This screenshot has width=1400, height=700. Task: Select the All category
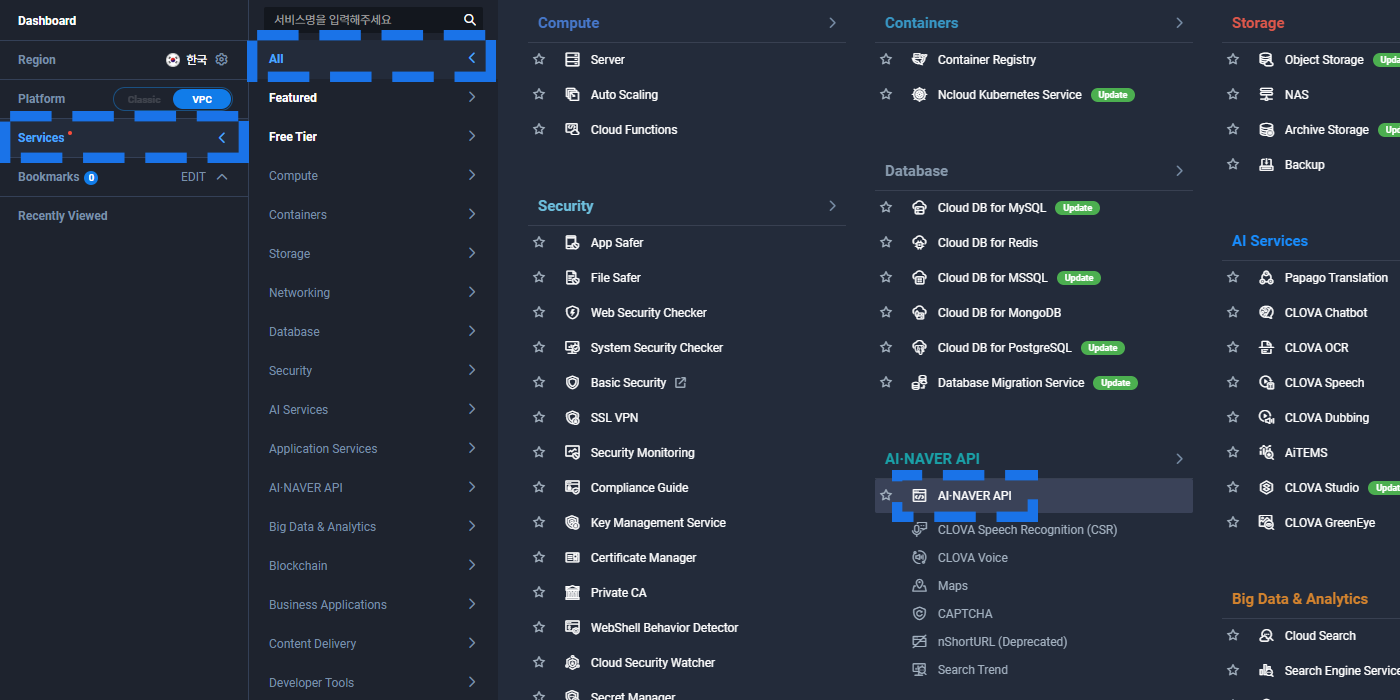[372, 59]
